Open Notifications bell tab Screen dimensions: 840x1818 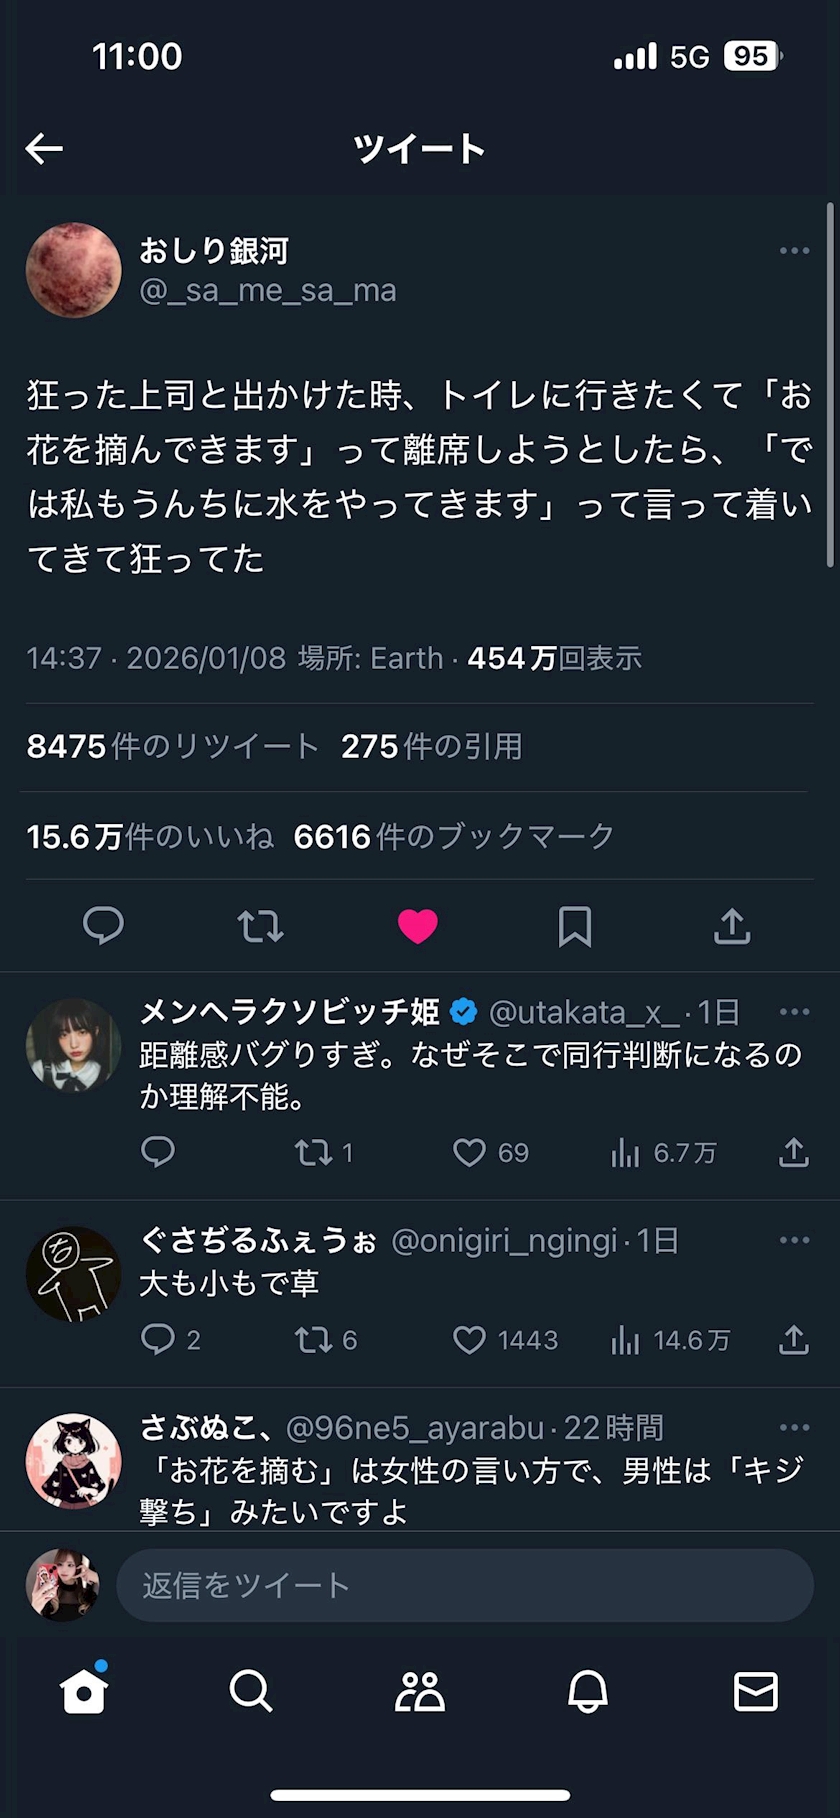tap(588, 1692)
